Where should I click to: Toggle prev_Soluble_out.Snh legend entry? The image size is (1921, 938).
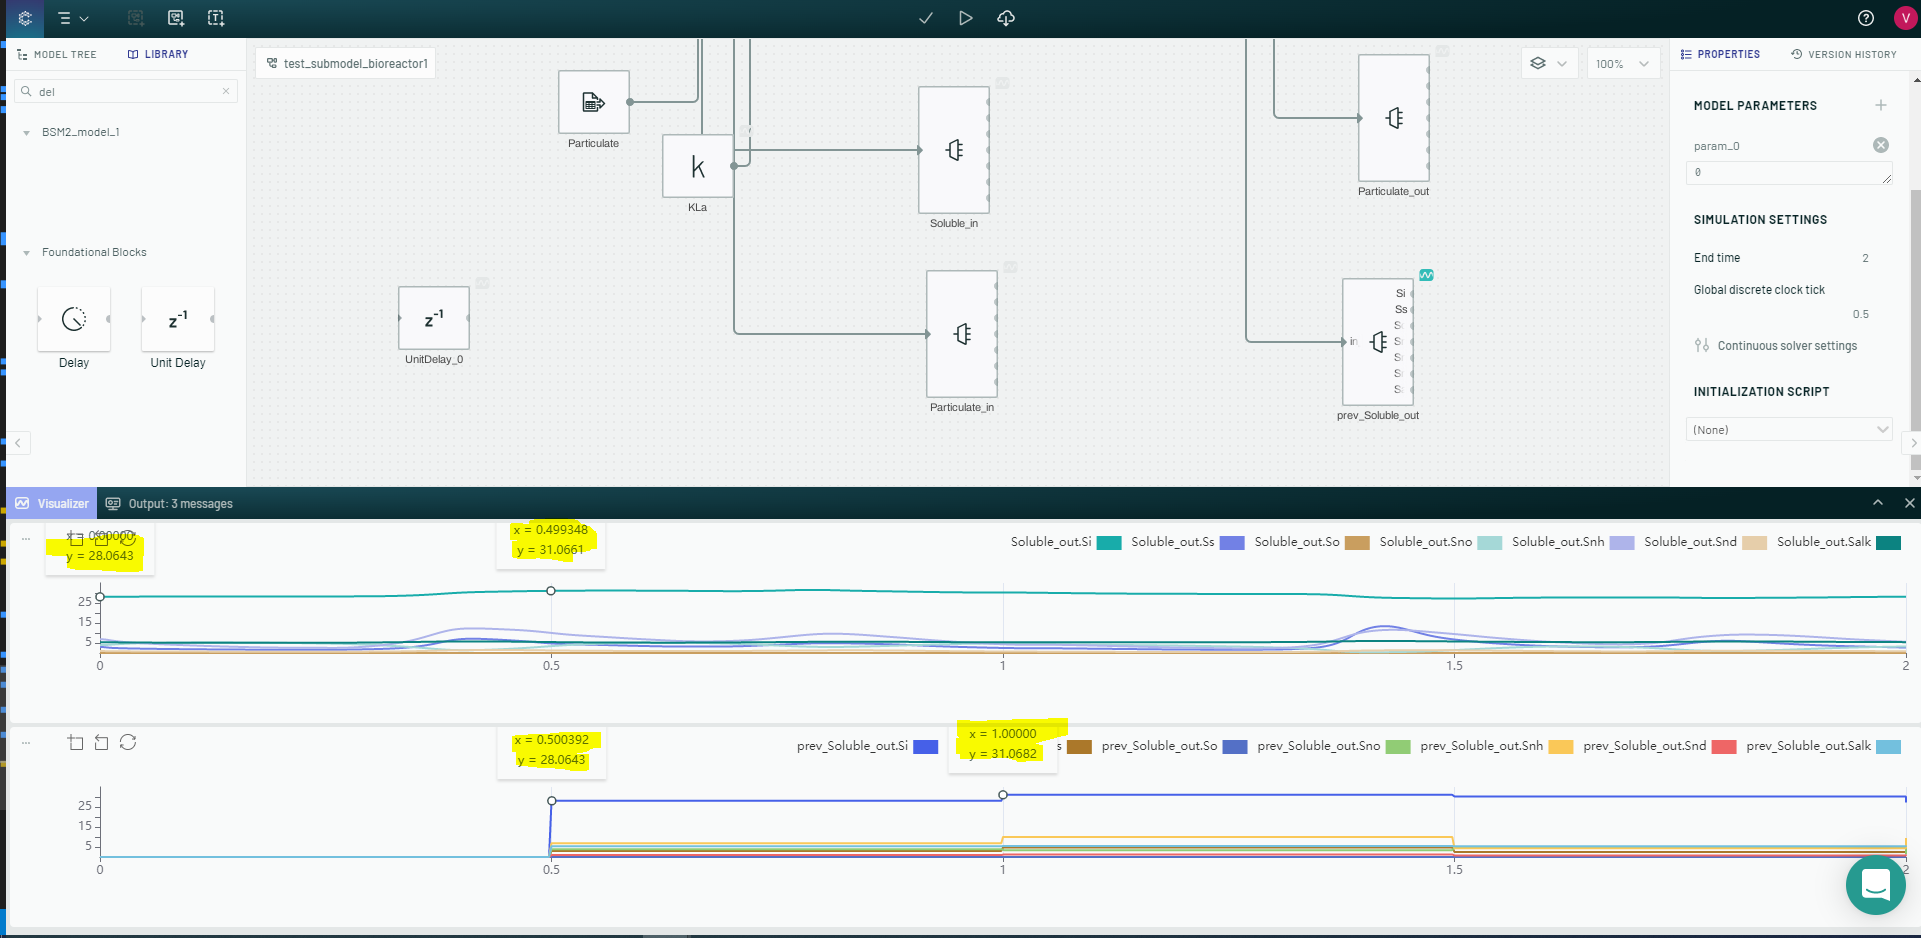point(1496,746)
